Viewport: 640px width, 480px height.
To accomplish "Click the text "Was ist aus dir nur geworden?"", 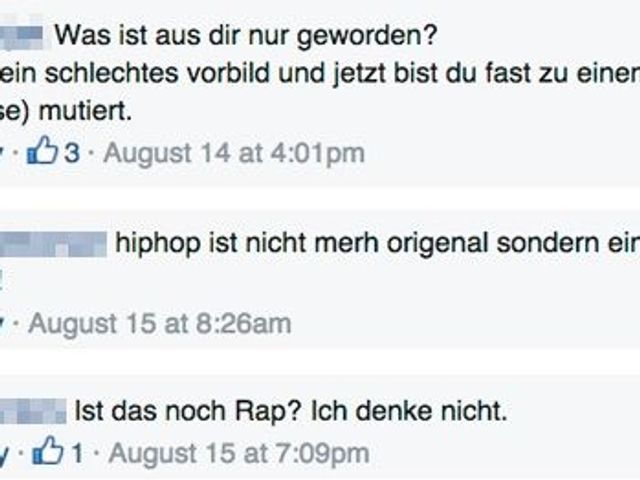I will 245,37.
